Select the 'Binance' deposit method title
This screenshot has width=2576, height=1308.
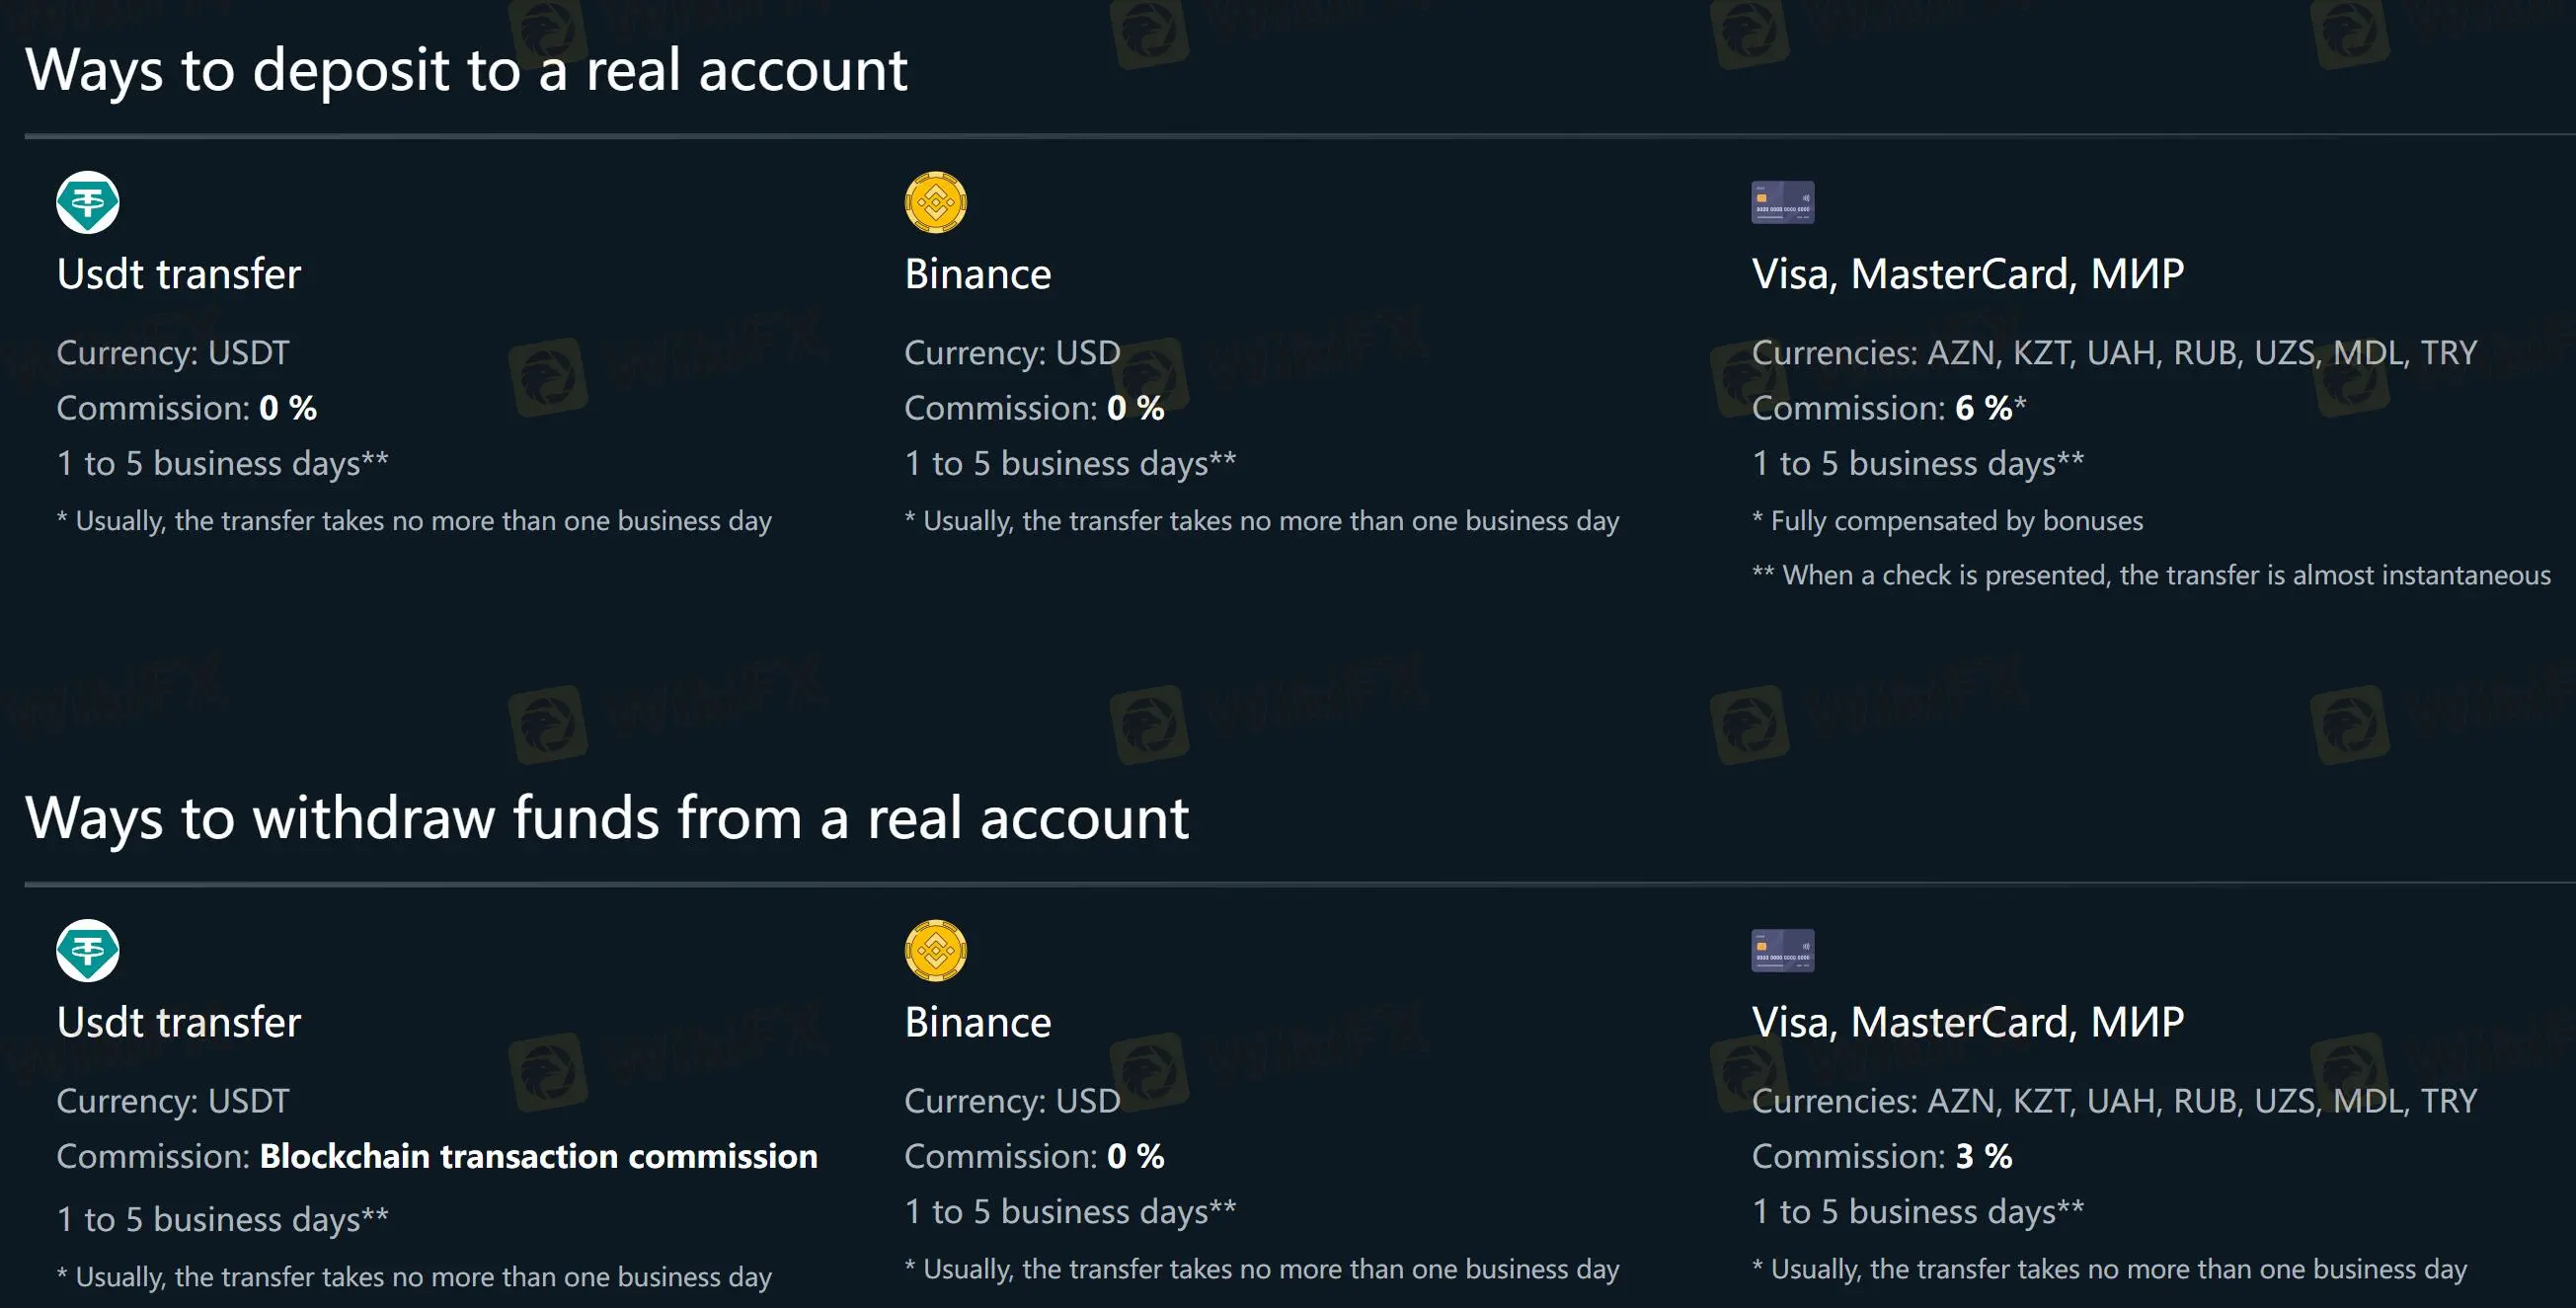click(x=977, y=274)
